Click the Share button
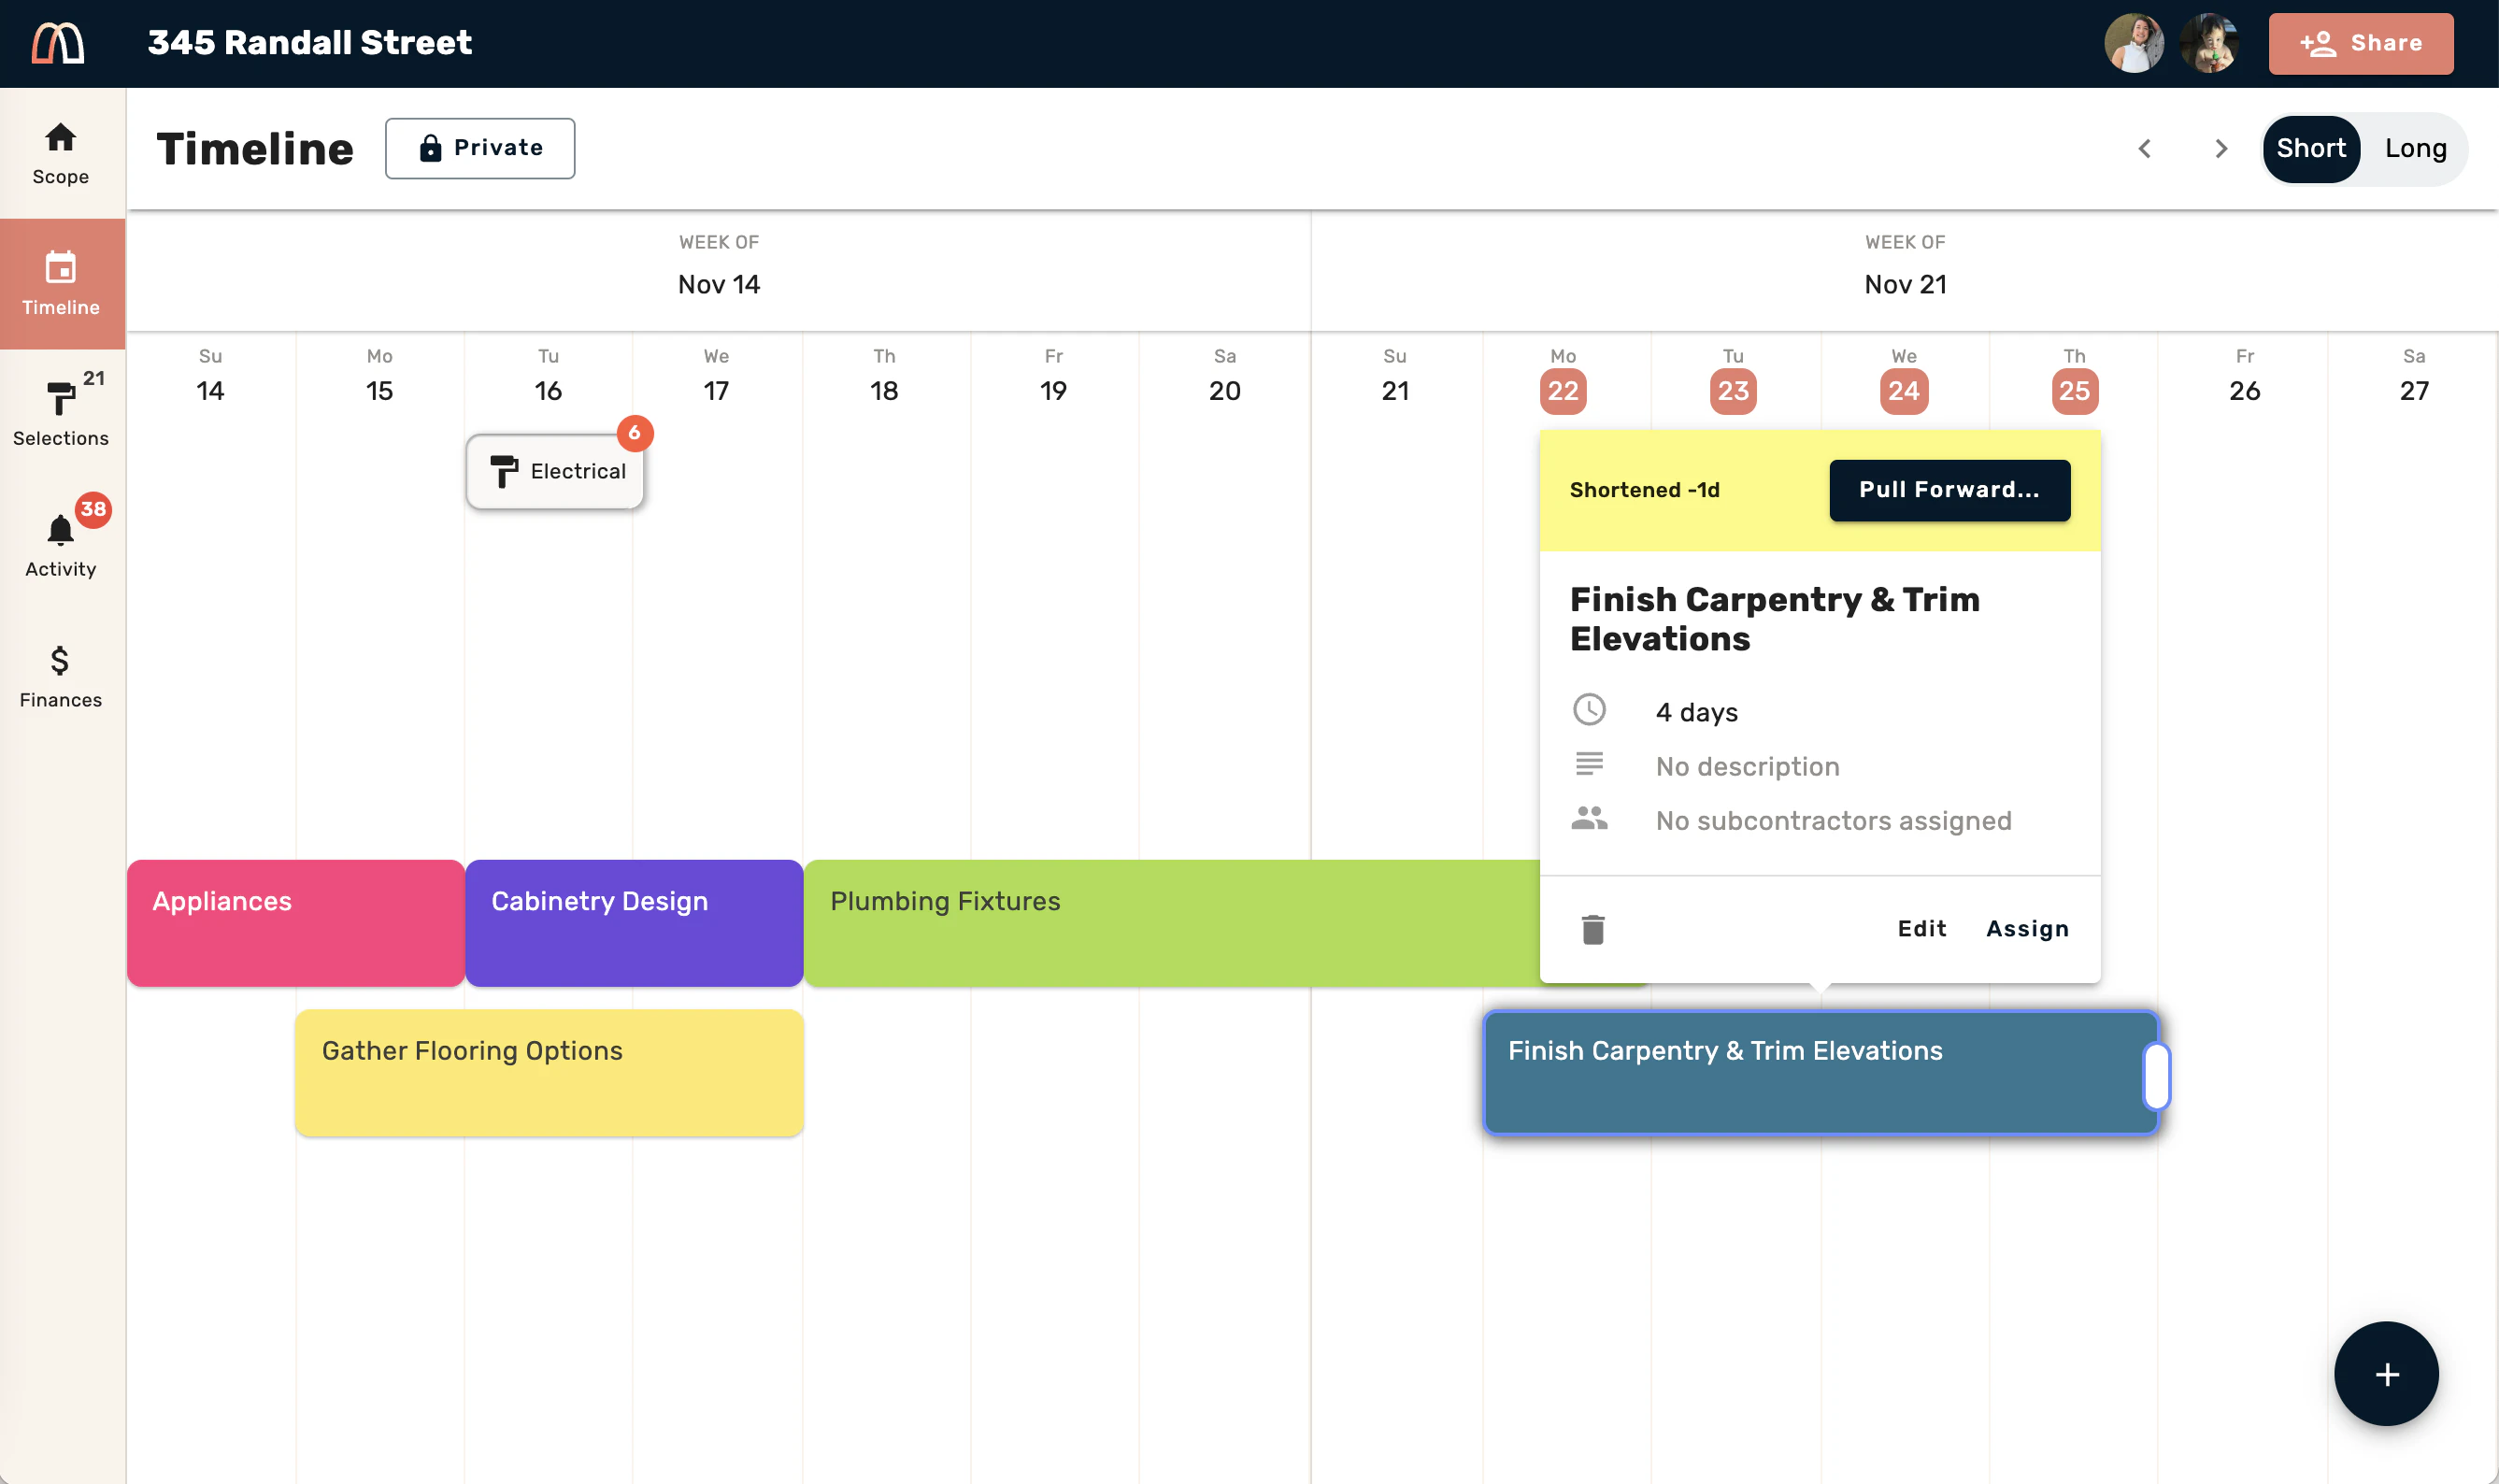The height and width of the screenshot is (1484, 2499). pos(2361,43)
